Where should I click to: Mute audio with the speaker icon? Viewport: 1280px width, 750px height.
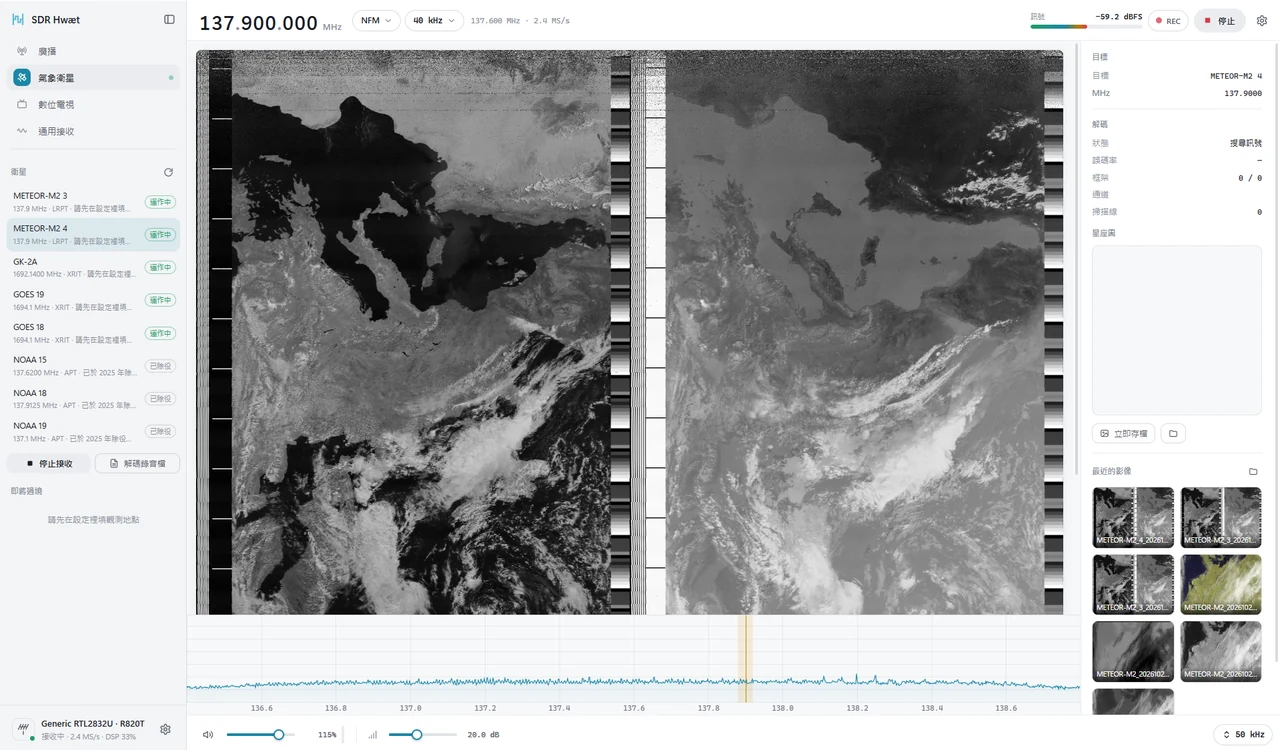(x=208, y=734)
